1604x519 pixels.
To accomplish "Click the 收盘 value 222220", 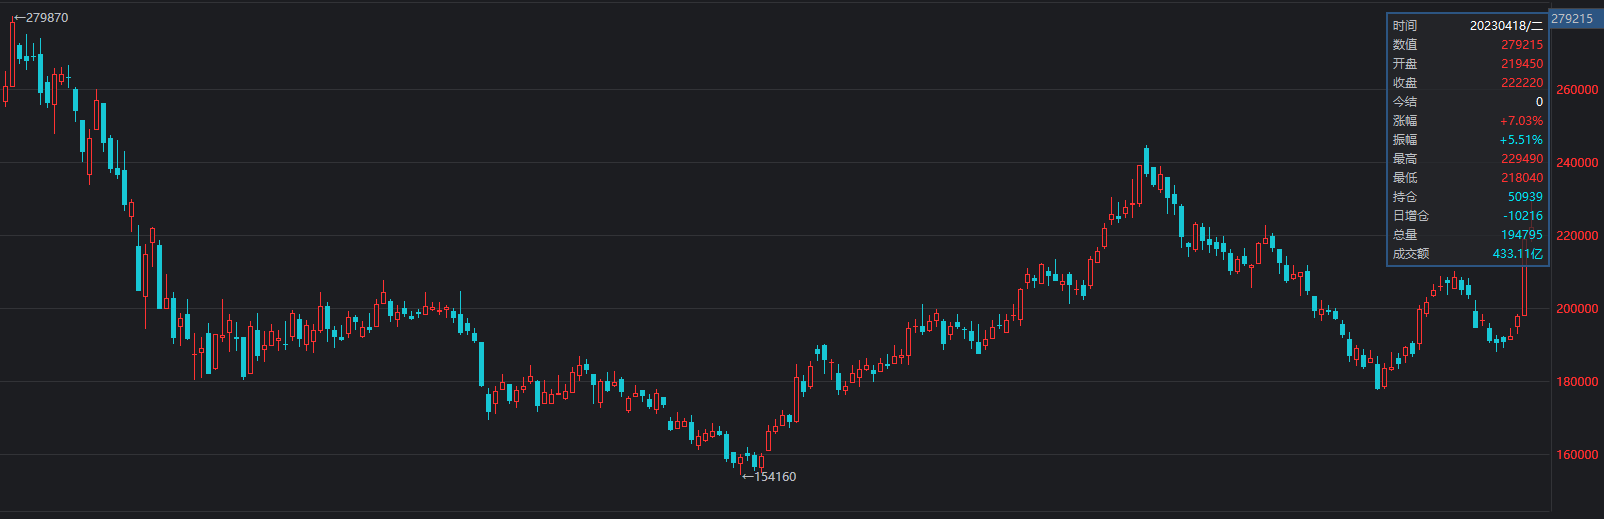I will [x=1521, y=83].
